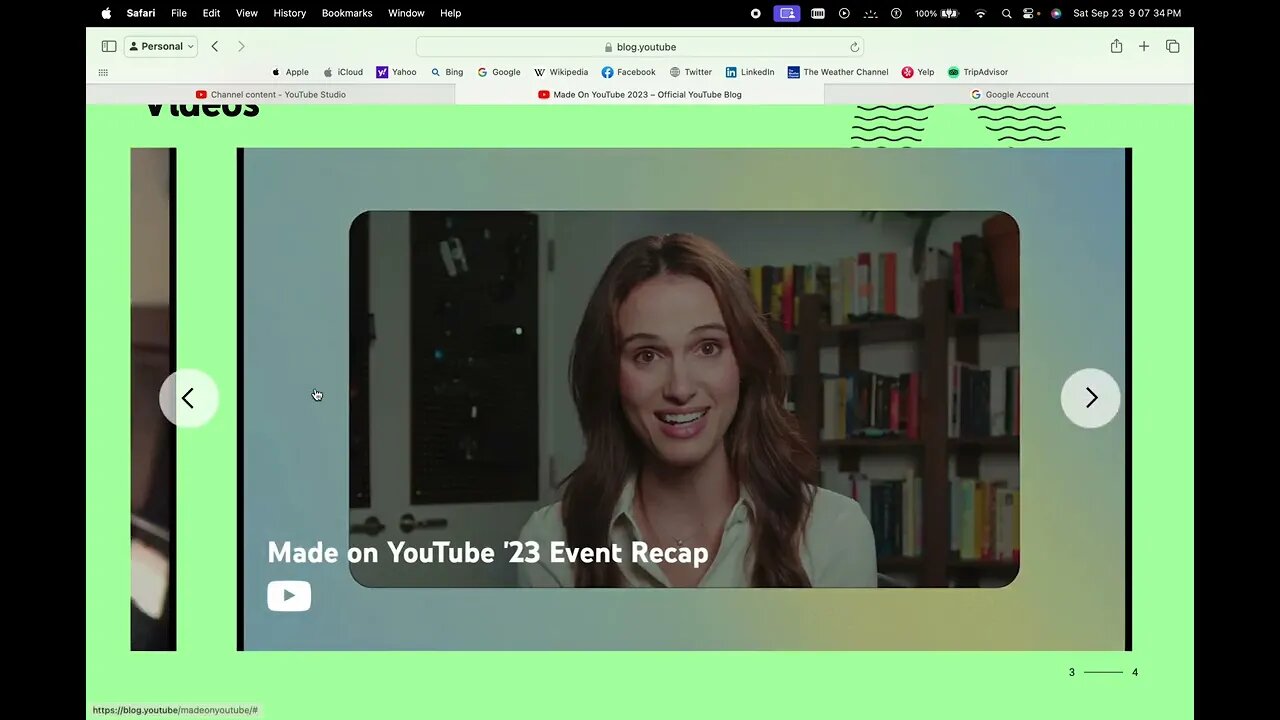The image size is (1280, 720).
Task: Open the Bookmarks menu
Action: (347, 13)
